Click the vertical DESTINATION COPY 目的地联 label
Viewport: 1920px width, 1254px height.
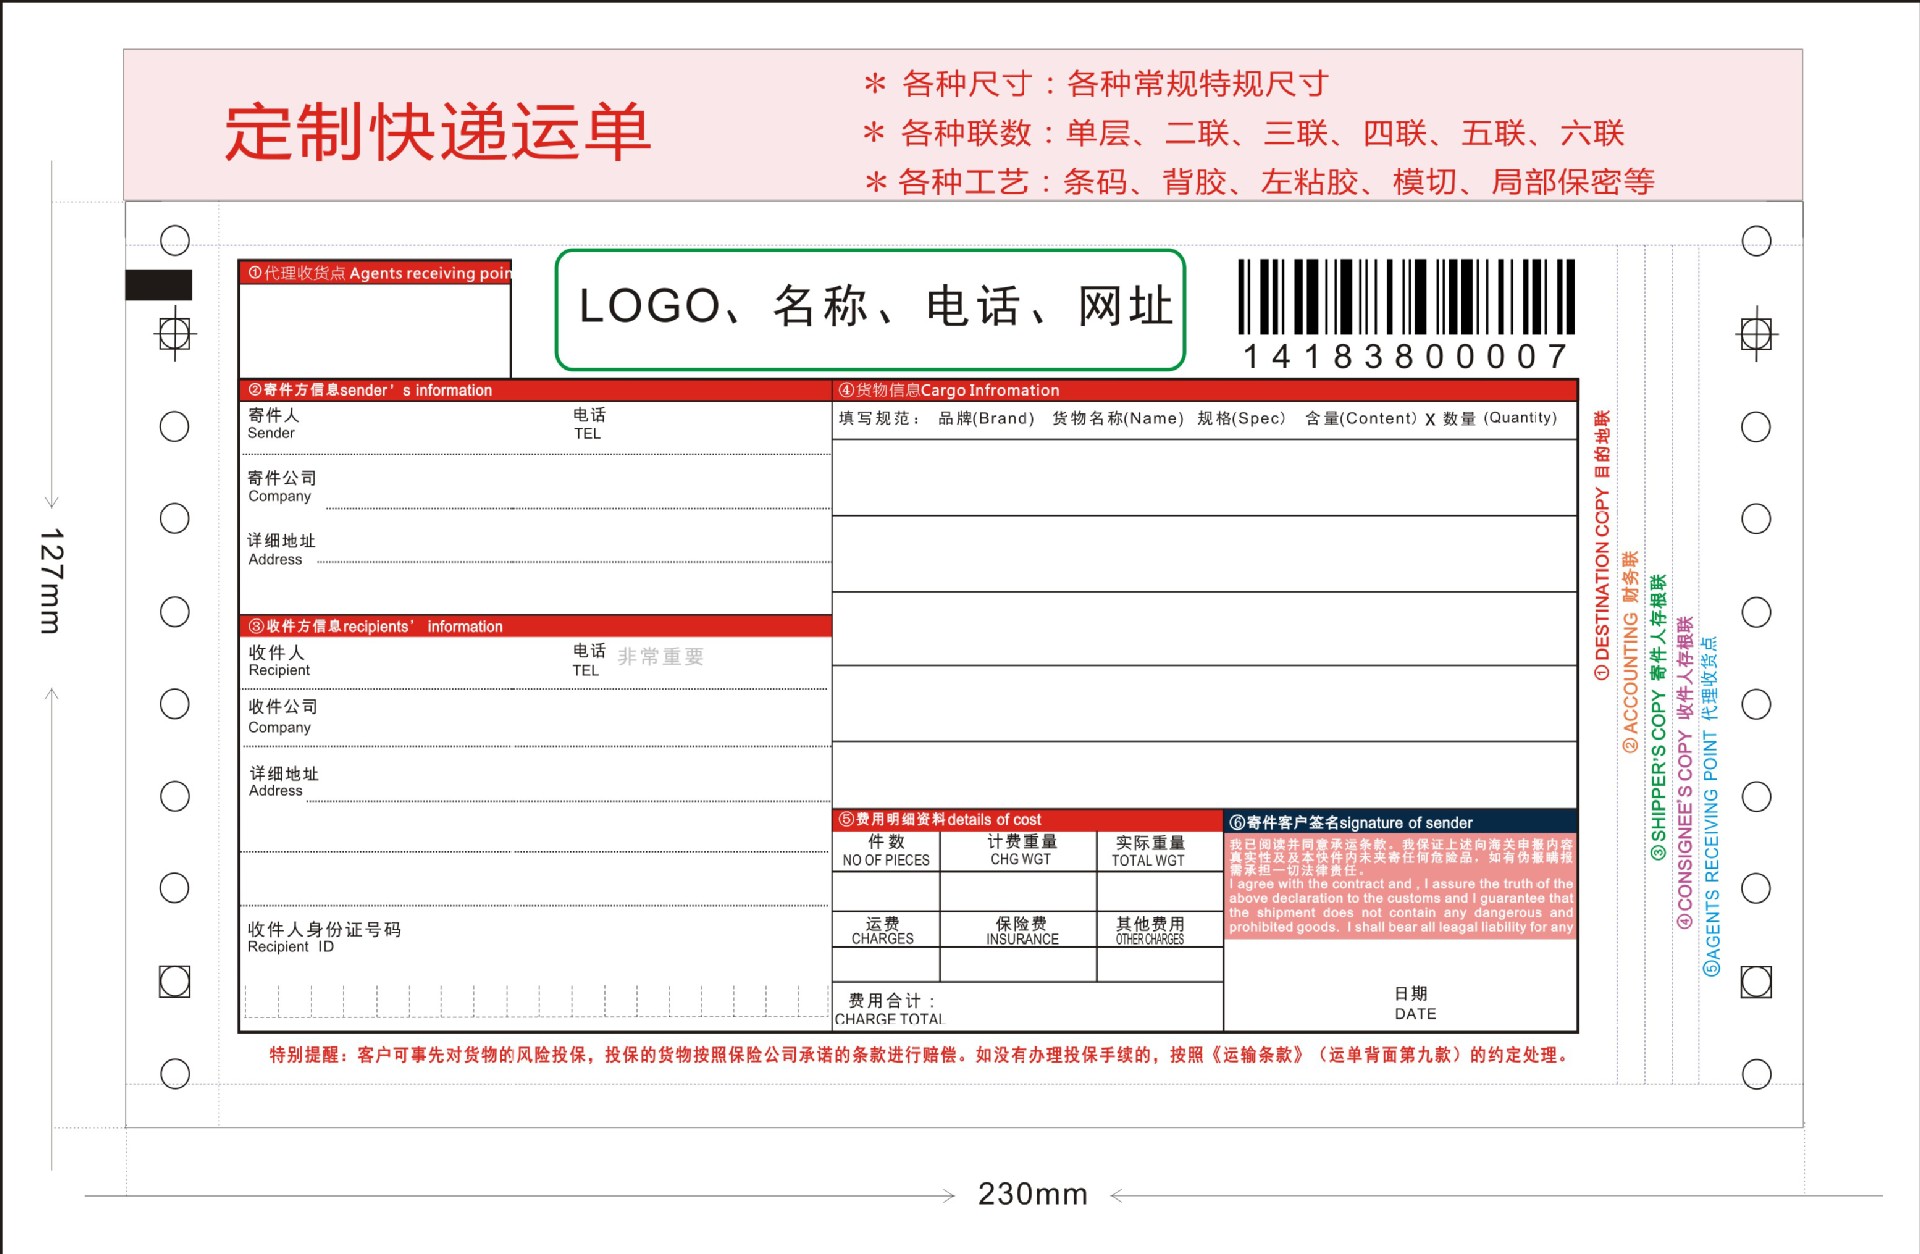[1602, 545]
